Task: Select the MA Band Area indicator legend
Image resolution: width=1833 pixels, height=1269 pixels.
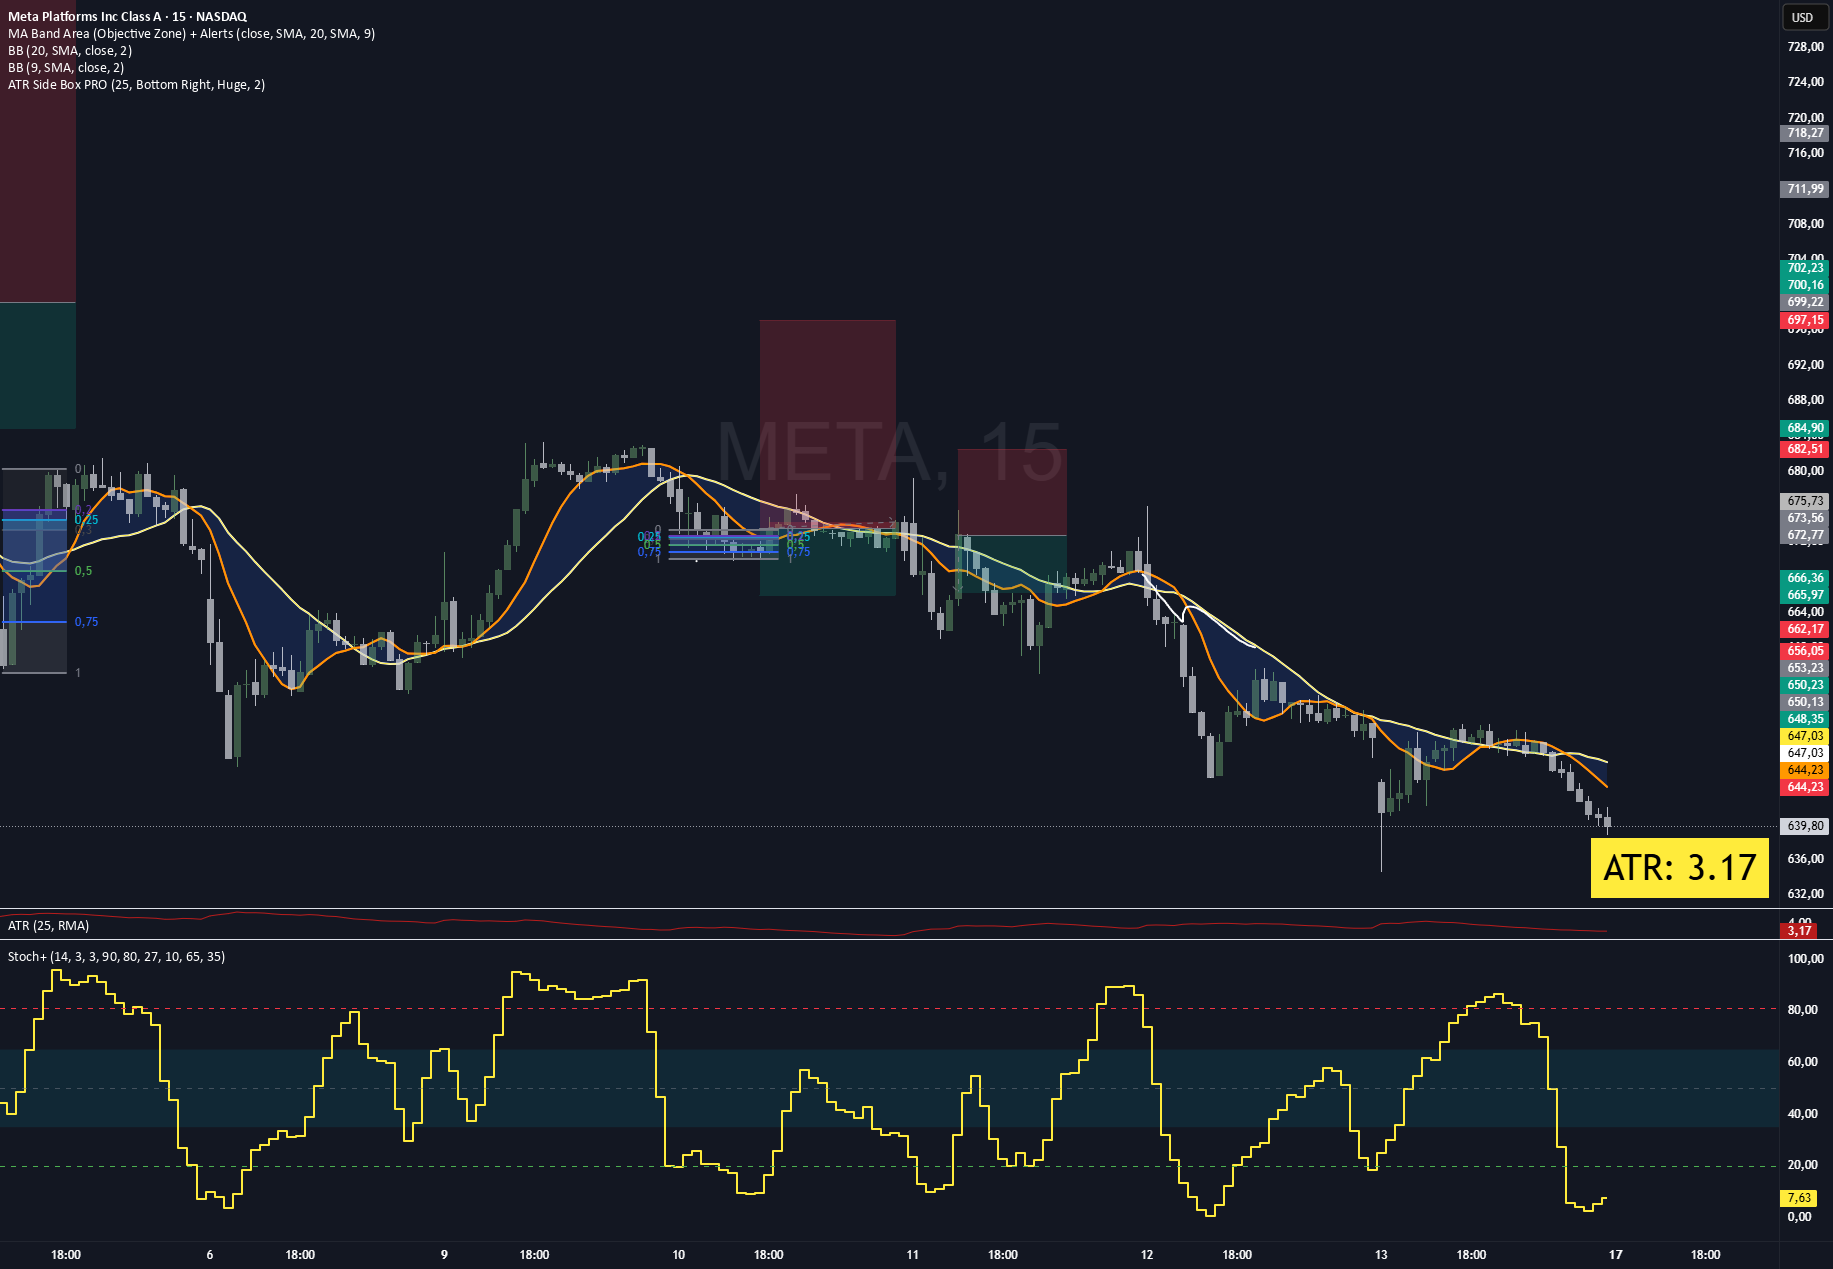Action: [191, 33]
